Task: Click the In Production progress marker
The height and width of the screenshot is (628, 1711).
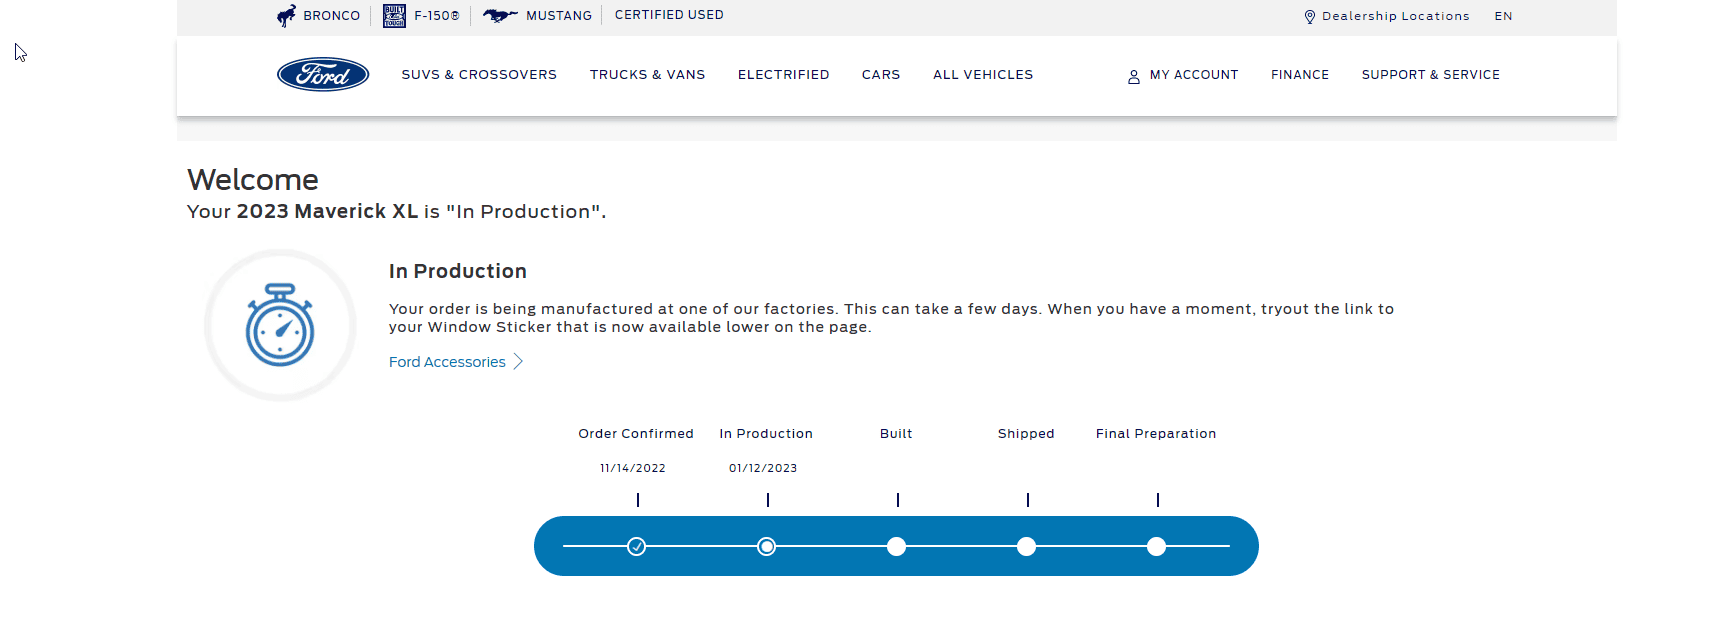Action: [767, 546]
